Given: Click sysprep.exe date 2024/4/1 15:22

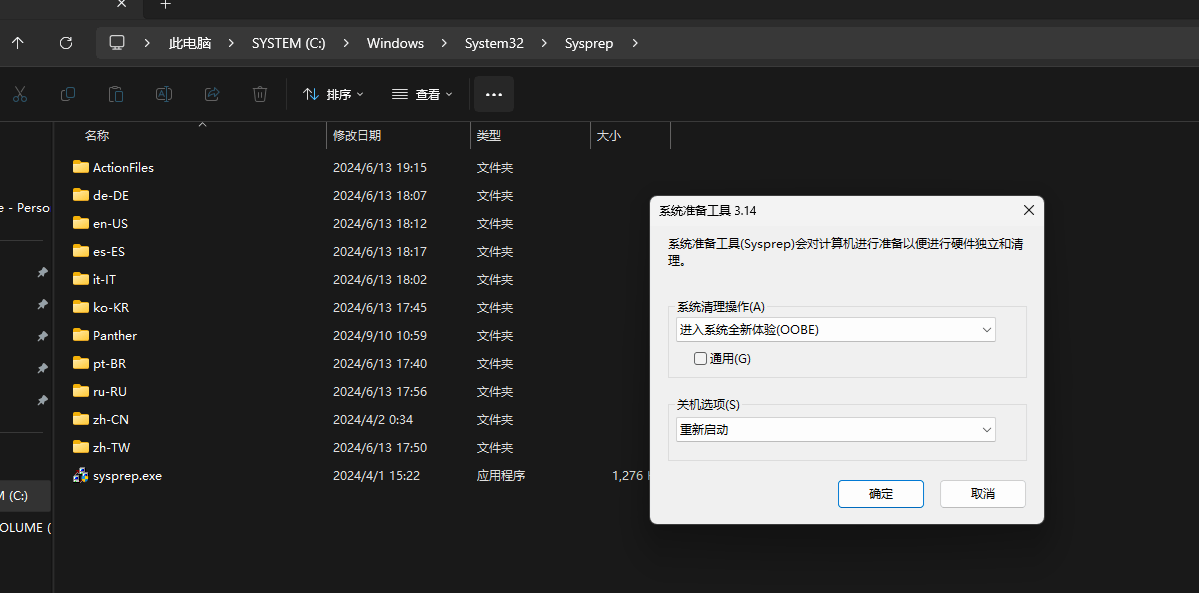Looking at the screenshot, I should [x=376, y=476].
